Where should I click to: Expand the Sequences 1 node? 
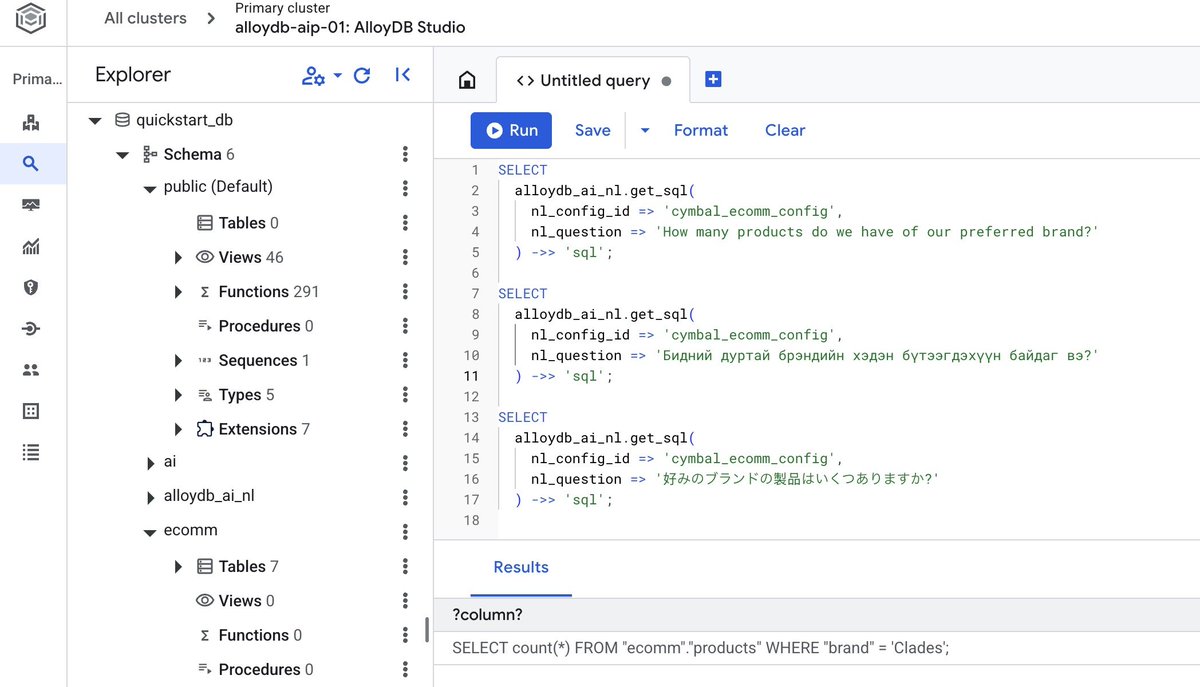[178, 361]
